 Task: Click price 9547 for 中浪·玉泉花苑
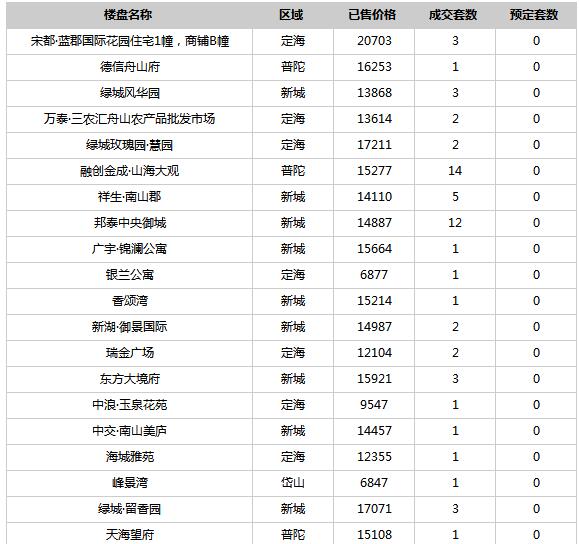click(374, 405)
